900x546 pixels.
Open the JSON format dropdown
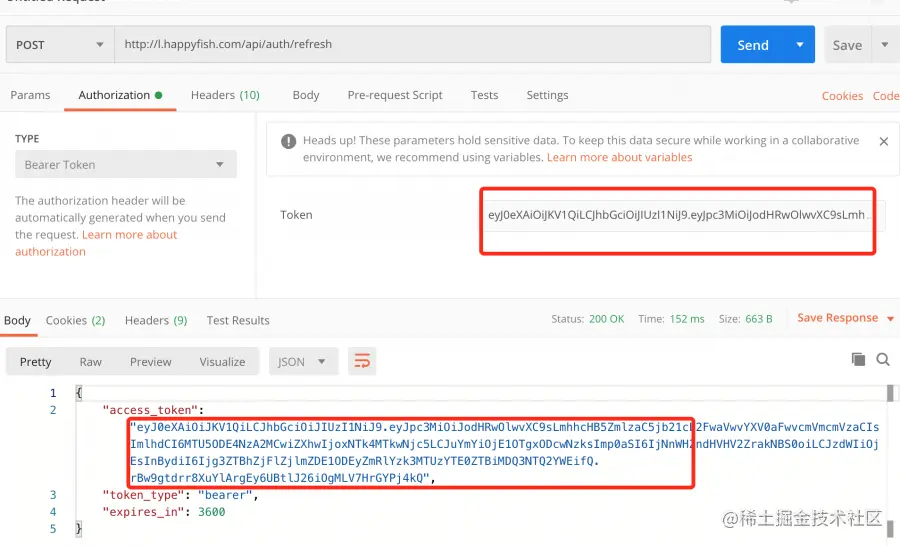[x=303, y=362]
